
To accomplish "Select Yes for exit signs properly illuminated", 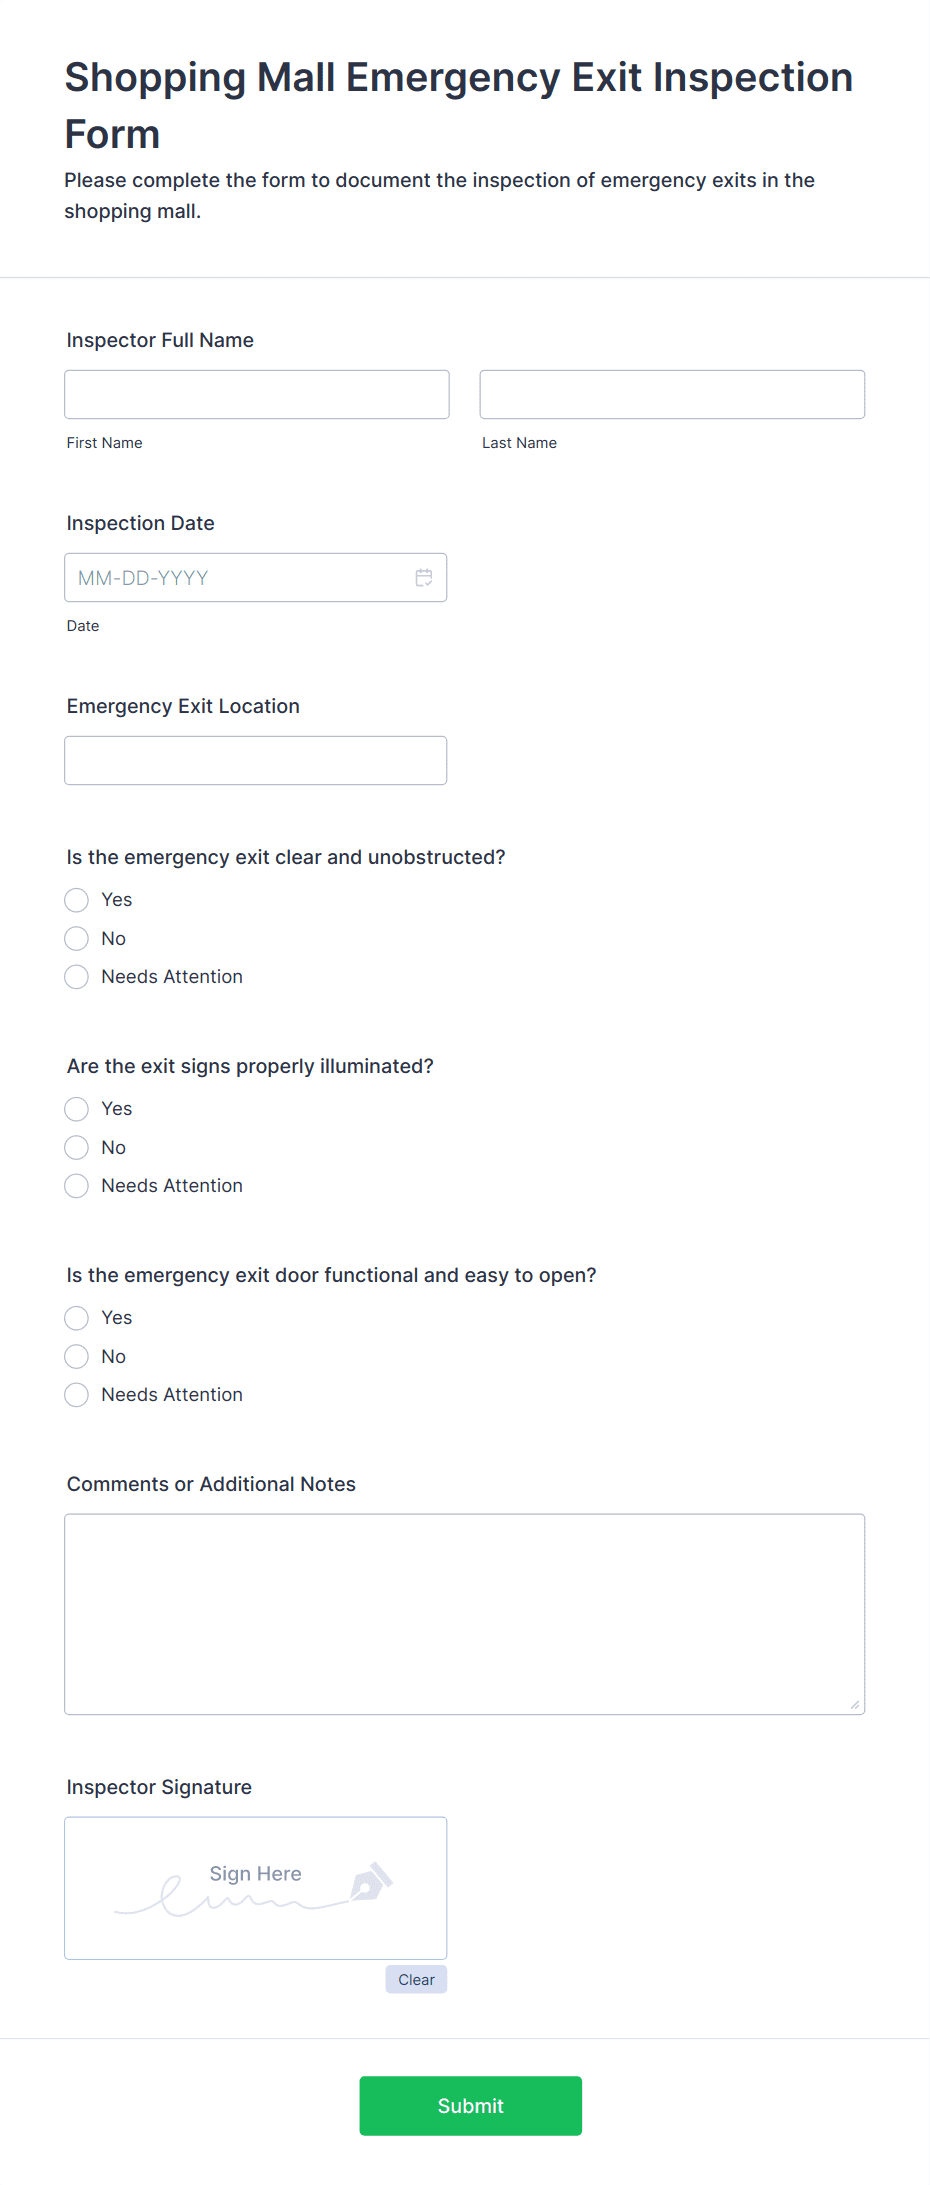I will click(76, 1109).
